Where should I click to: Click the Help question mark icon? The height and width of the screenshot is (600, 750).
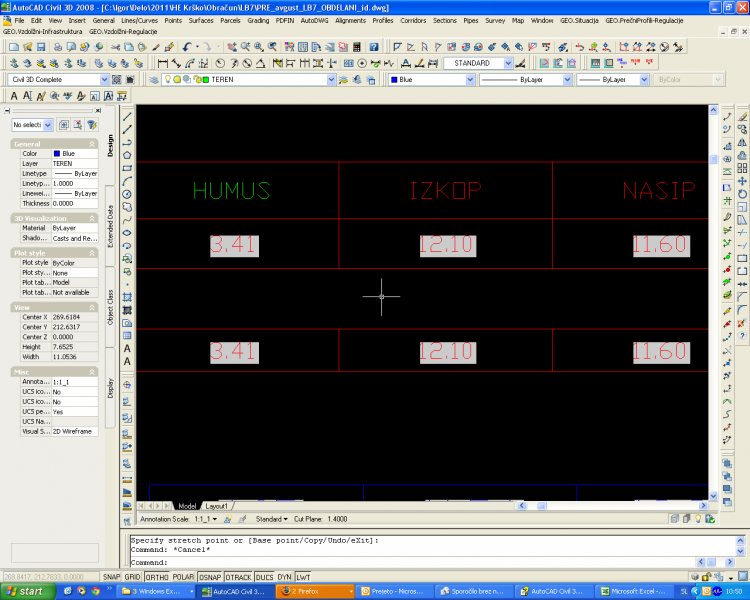point(374,47)
